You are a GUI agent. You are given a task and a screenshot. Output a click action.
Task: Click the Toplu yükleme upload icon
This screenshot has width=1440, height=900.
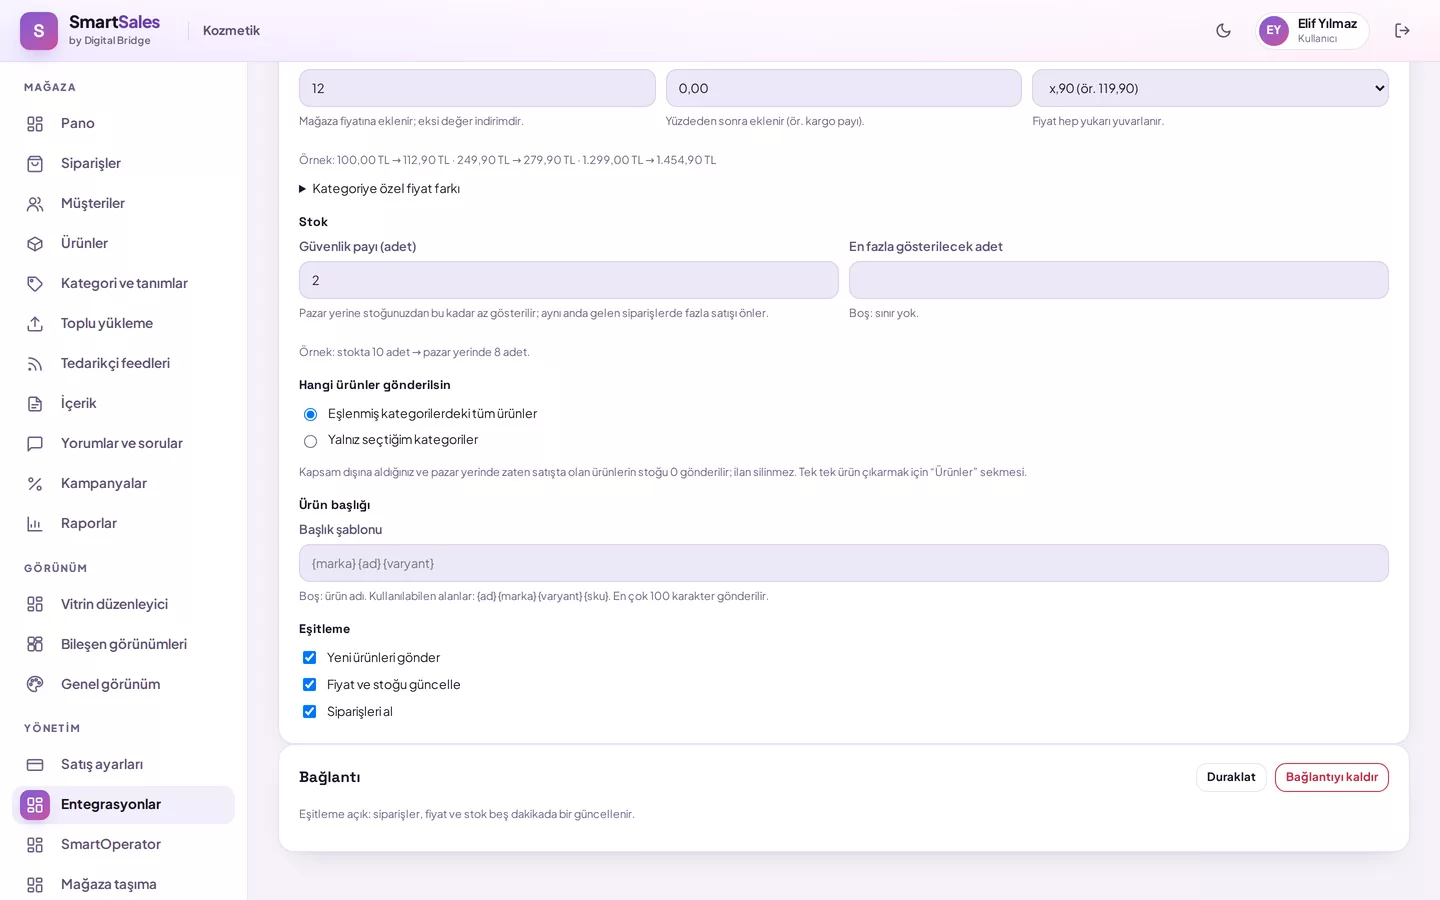tap(35, 324)
